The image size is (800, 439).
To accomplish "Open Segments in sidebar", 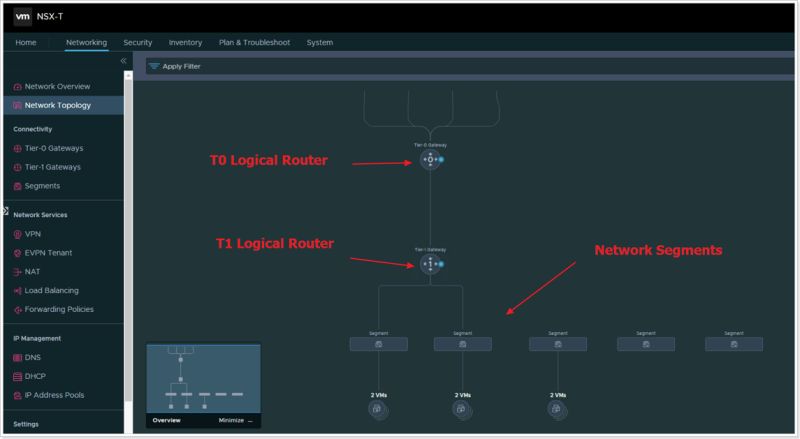I will click(x=42, y=186).
